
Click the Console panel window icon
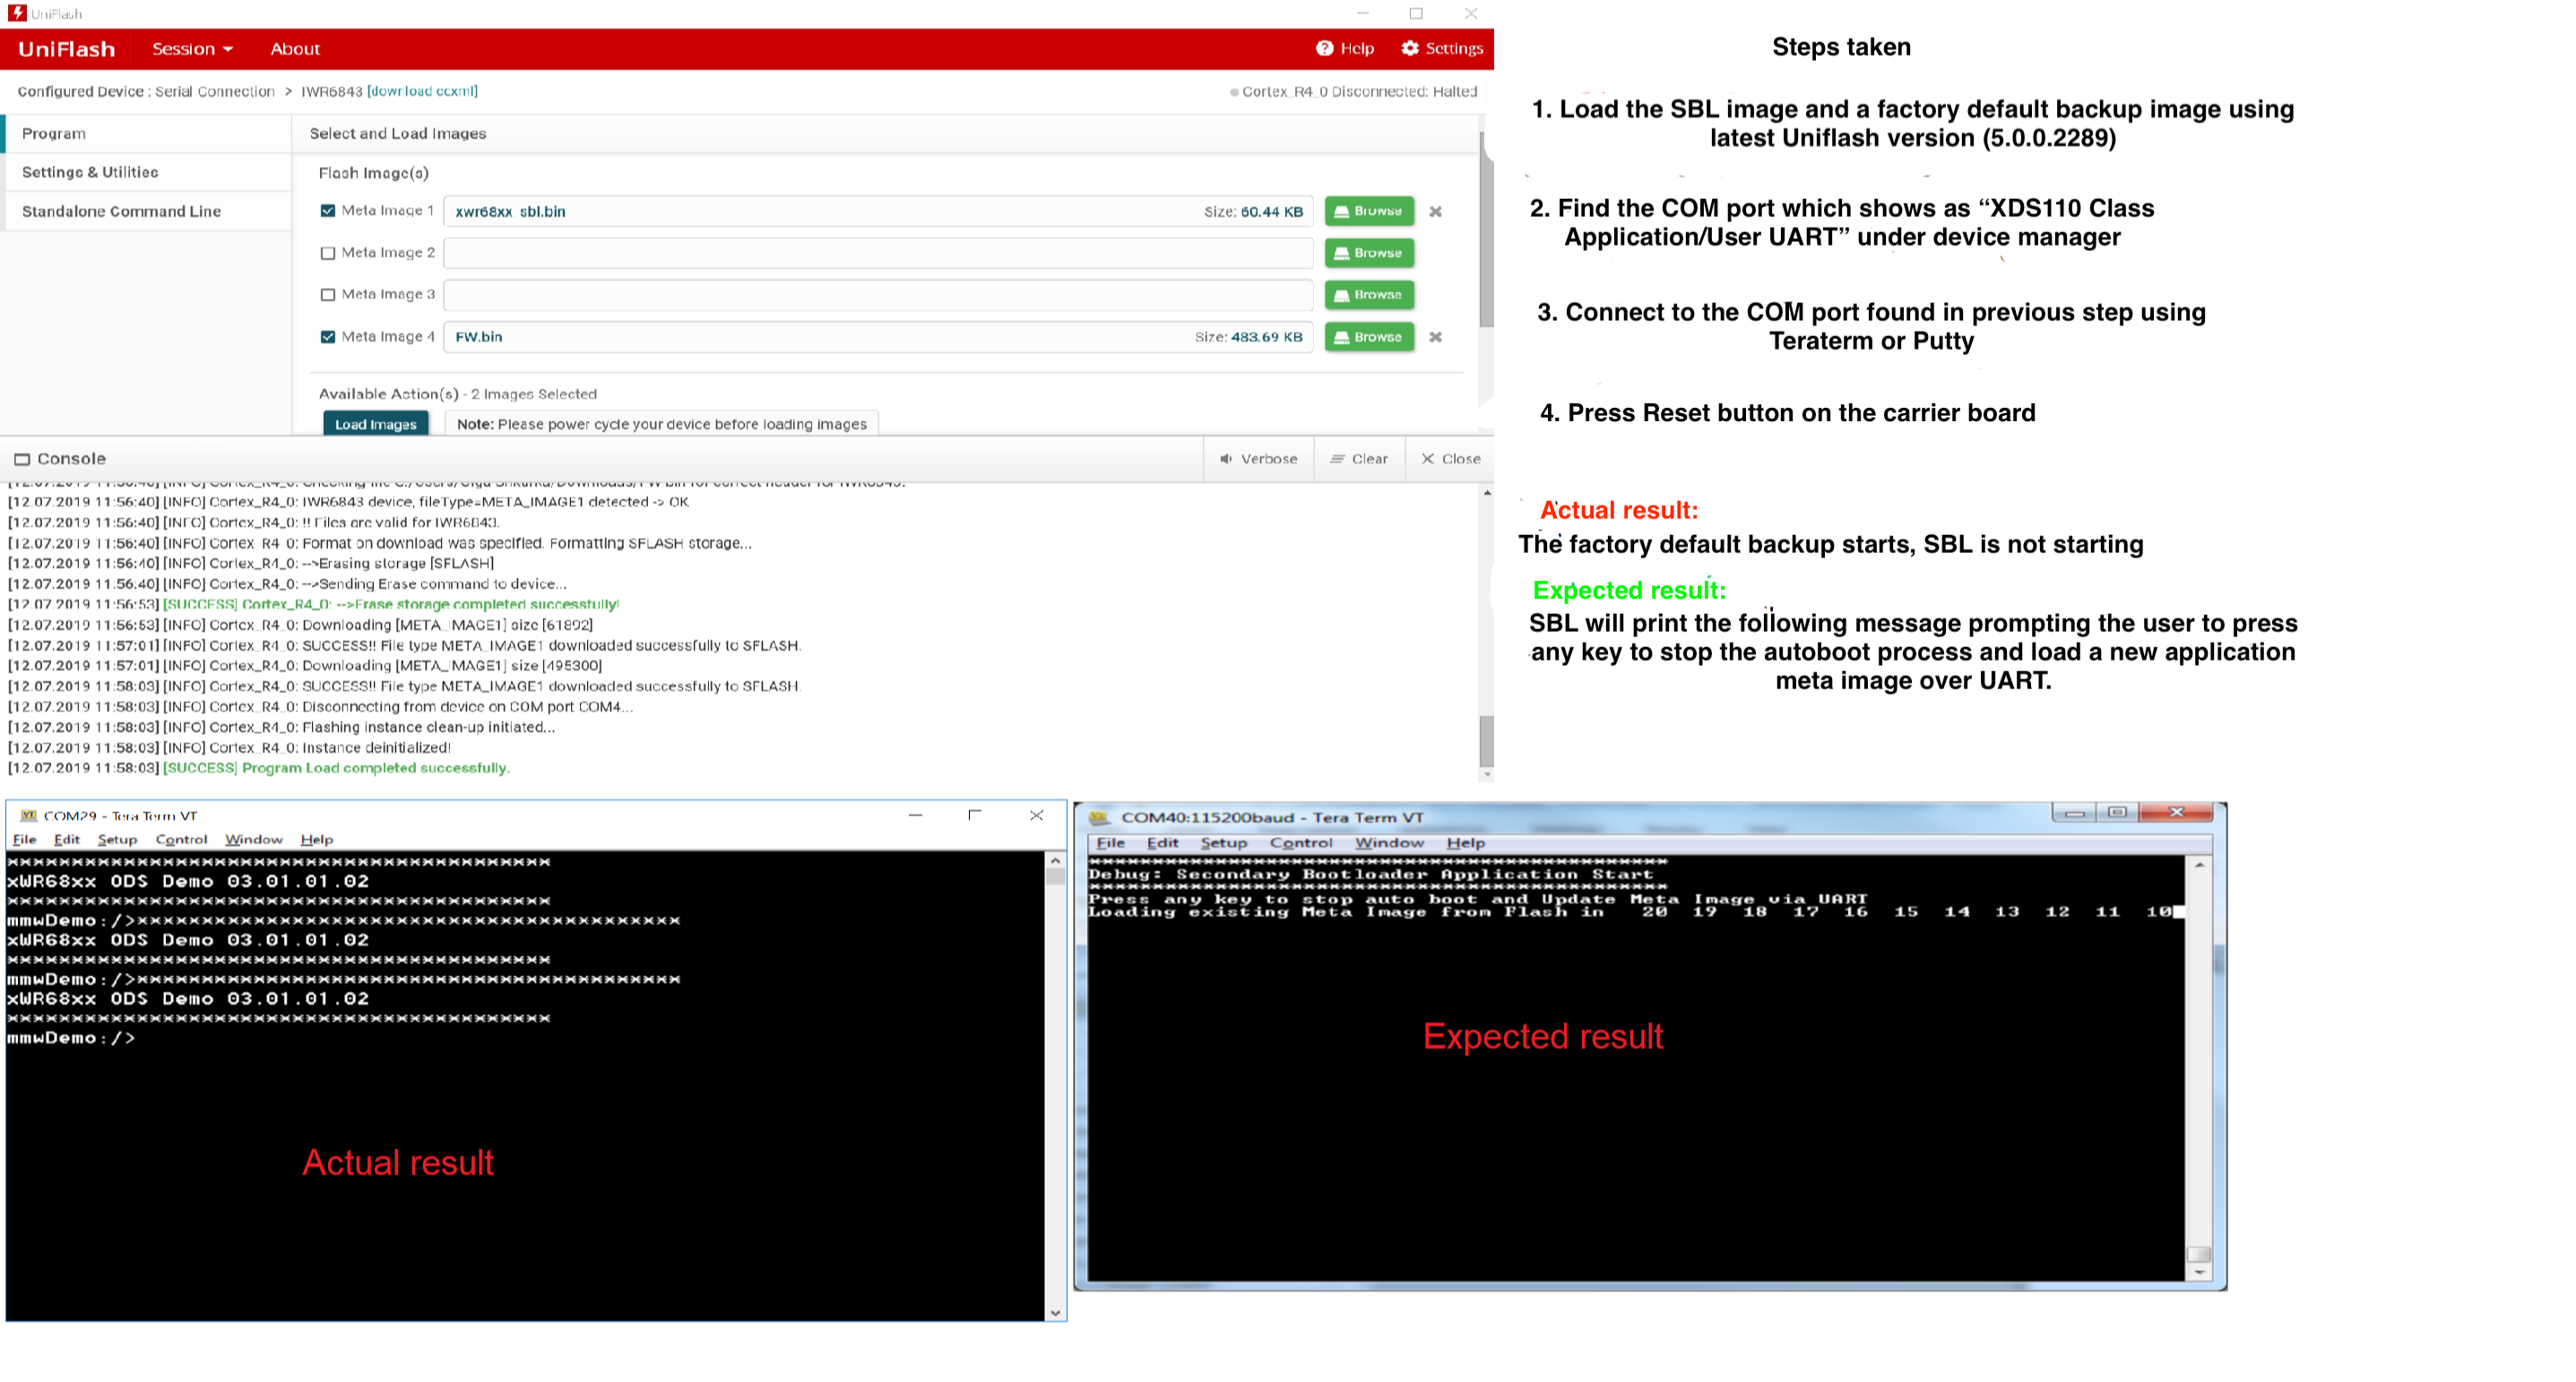22,460
